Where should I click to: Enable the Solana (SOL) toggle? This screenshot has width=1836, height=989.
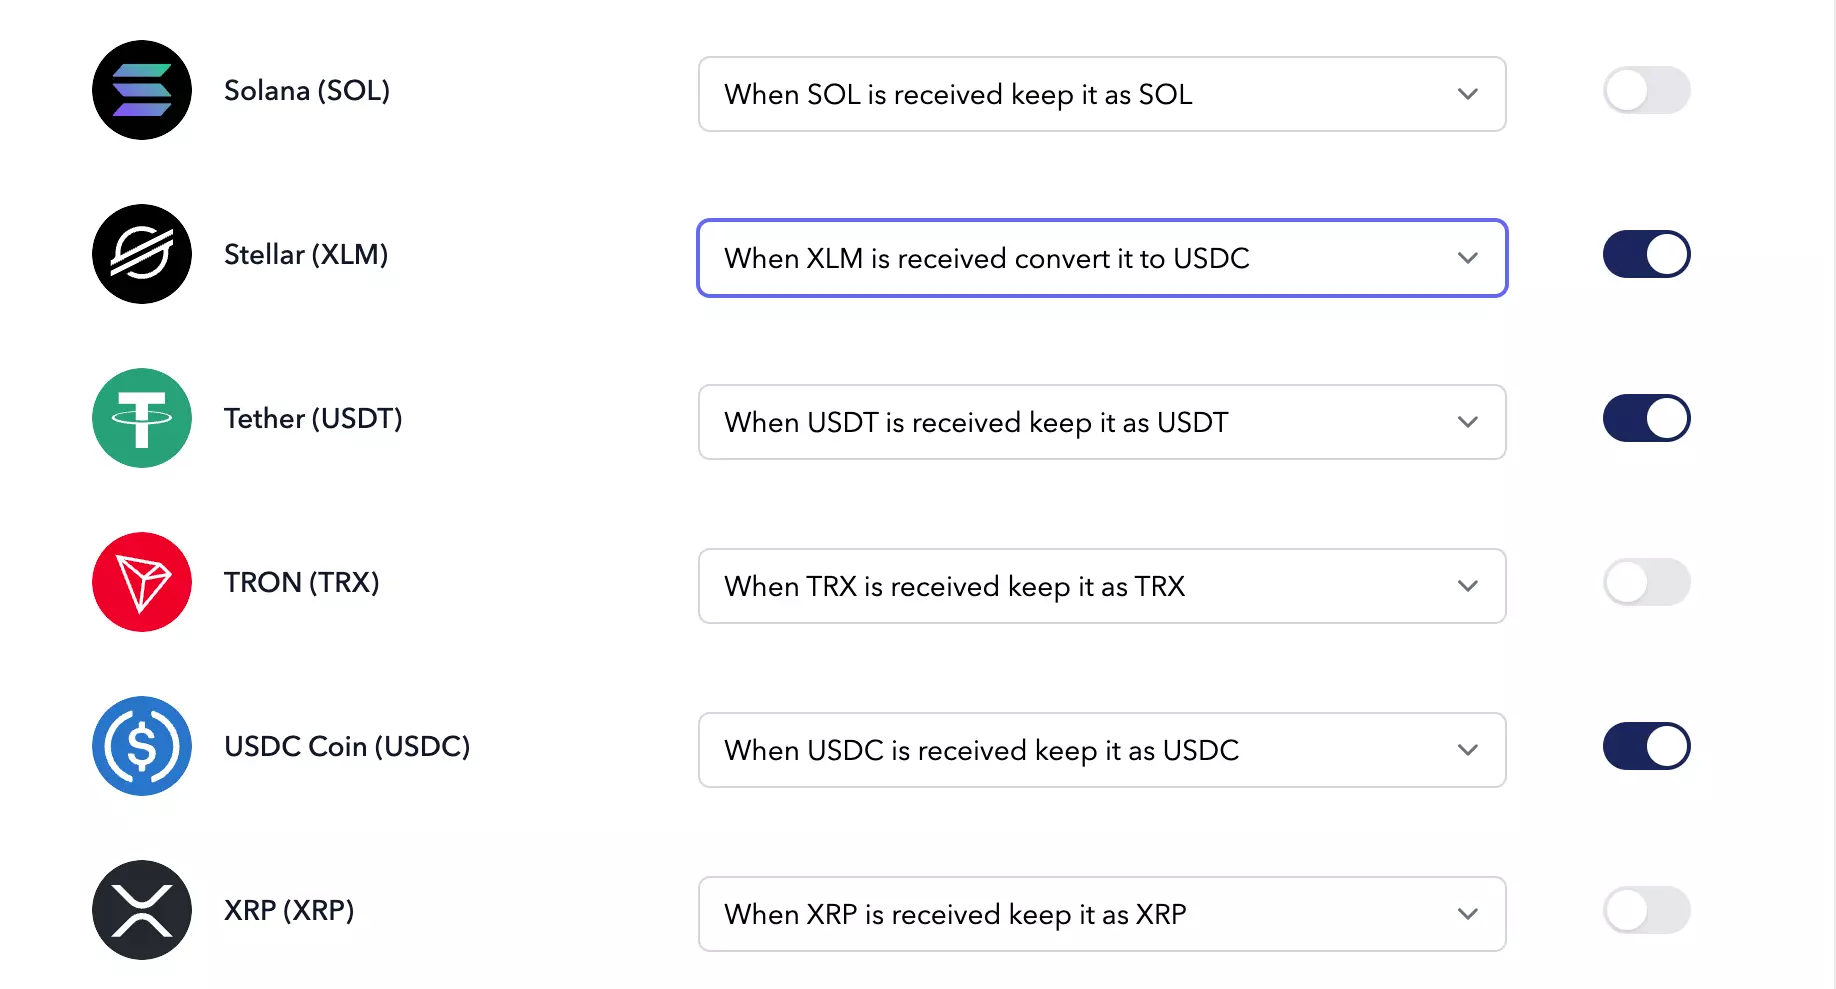point(1646,90)
